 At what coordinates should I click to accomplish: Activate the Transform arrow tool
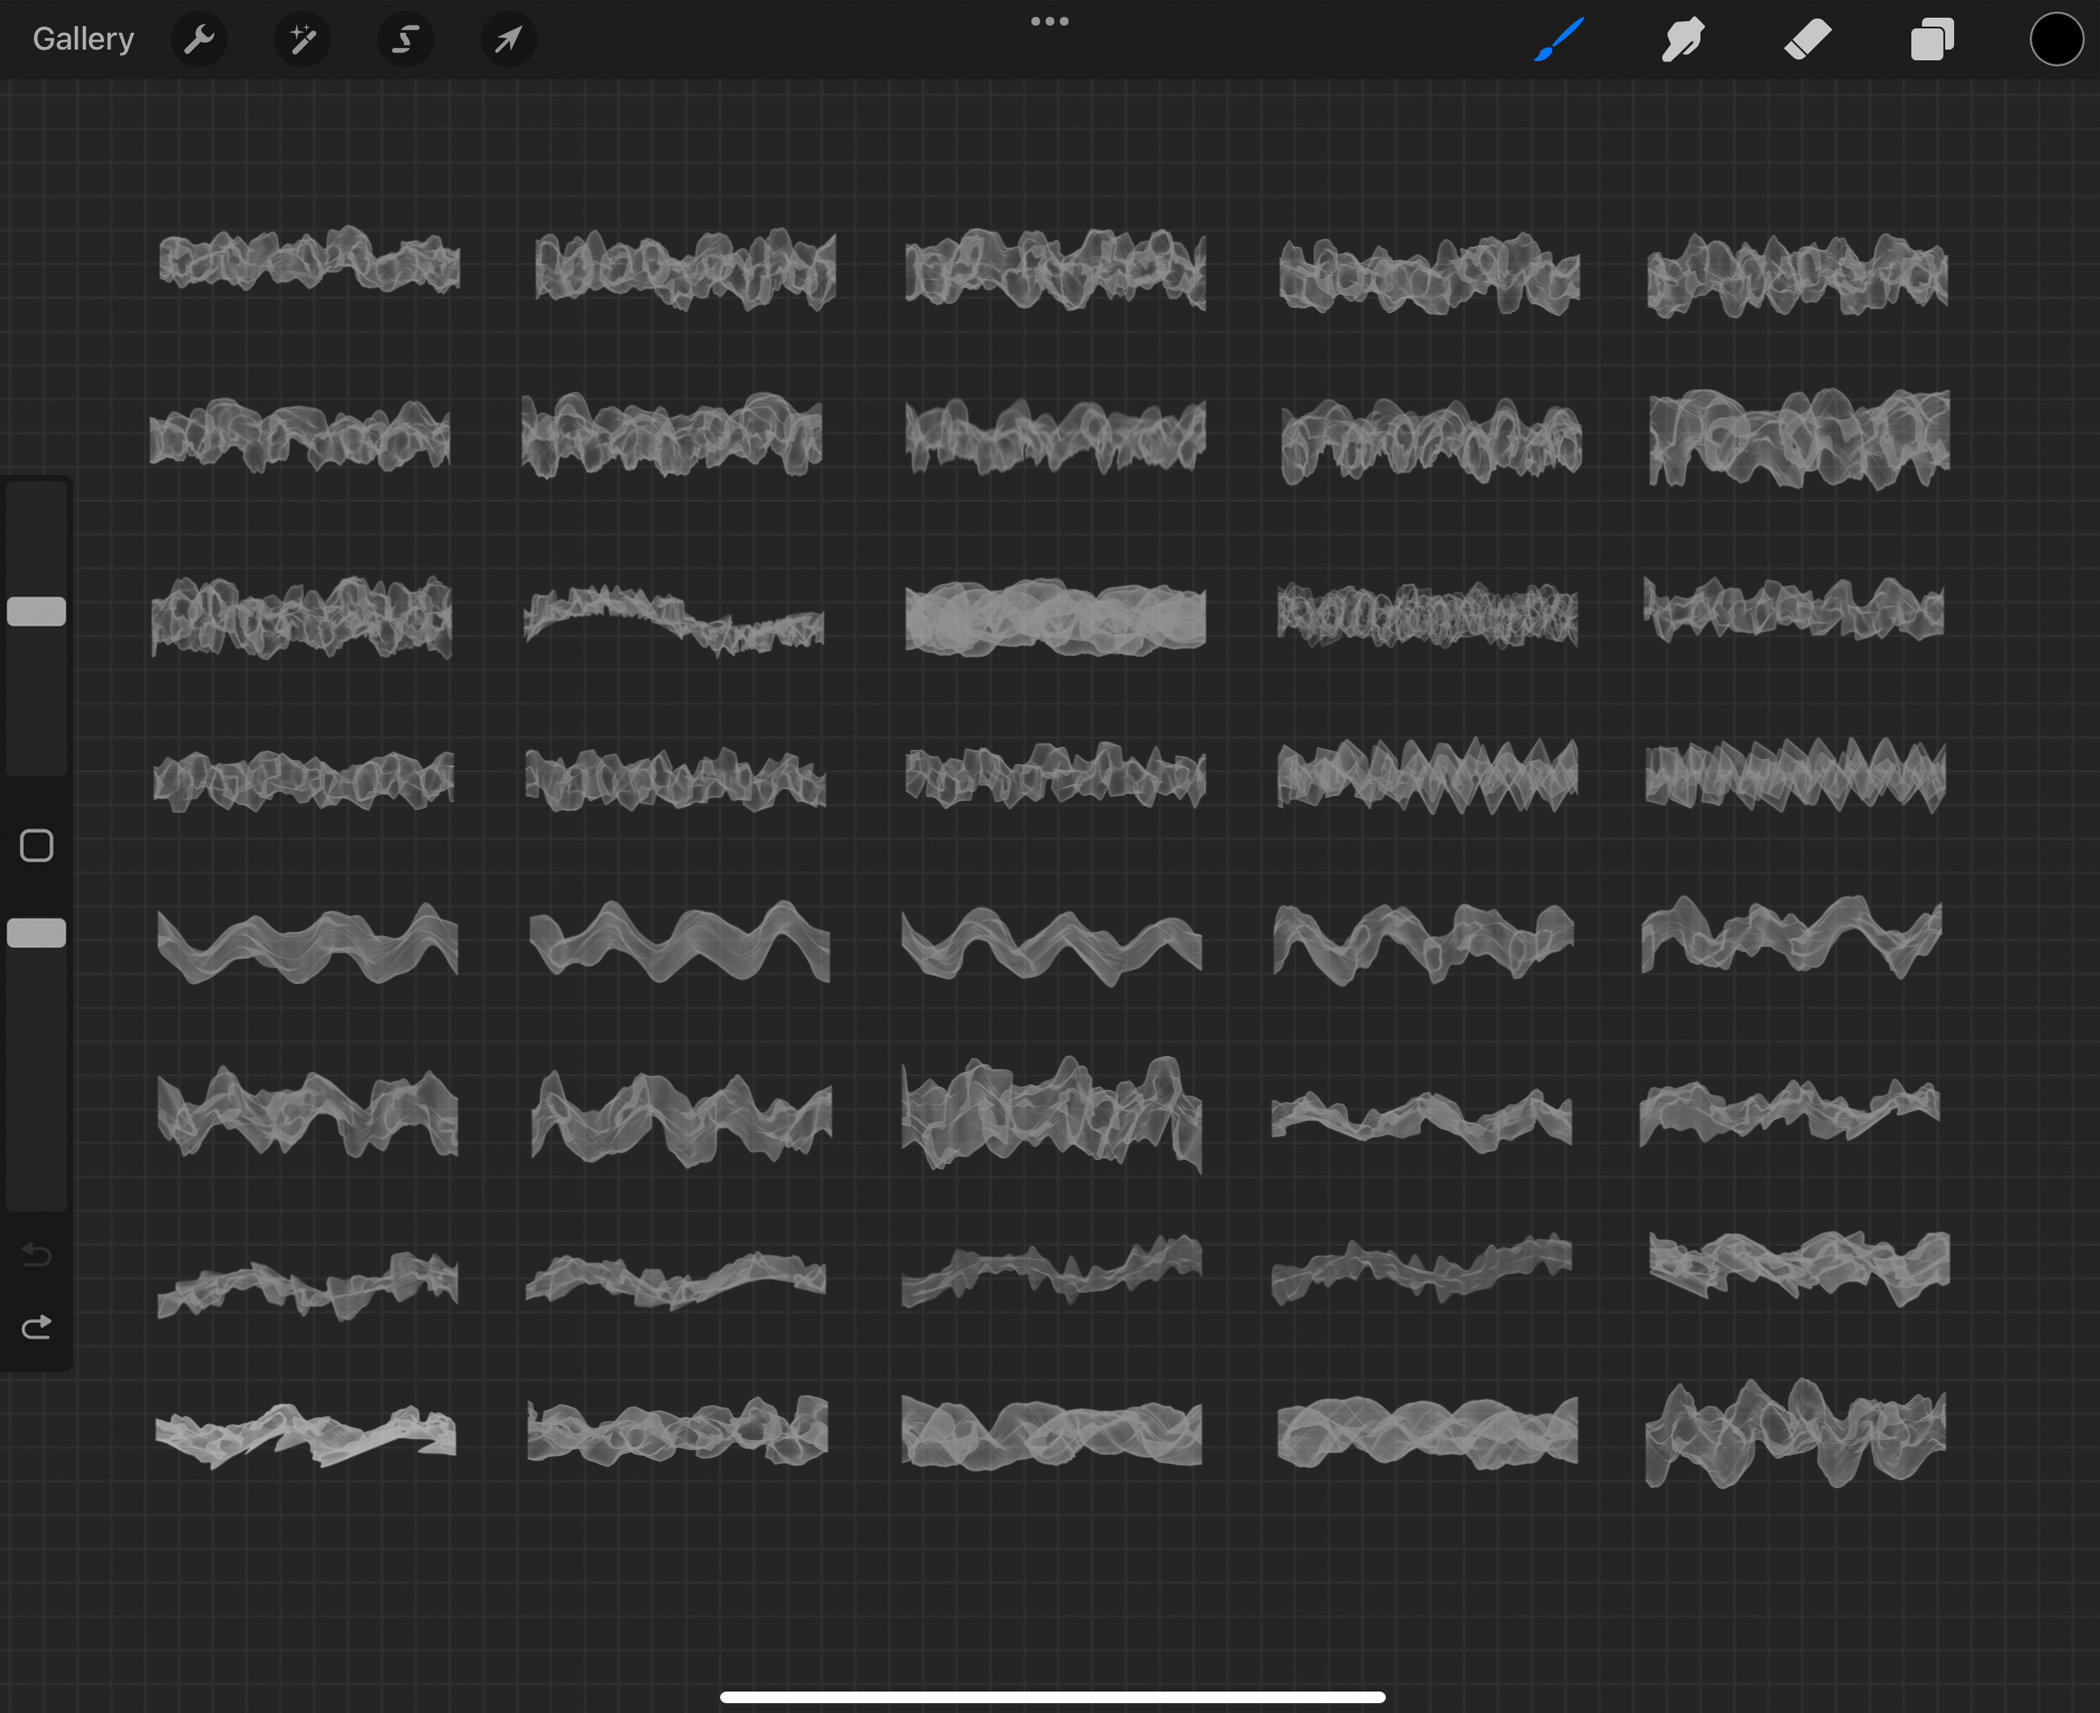[508, 39]
